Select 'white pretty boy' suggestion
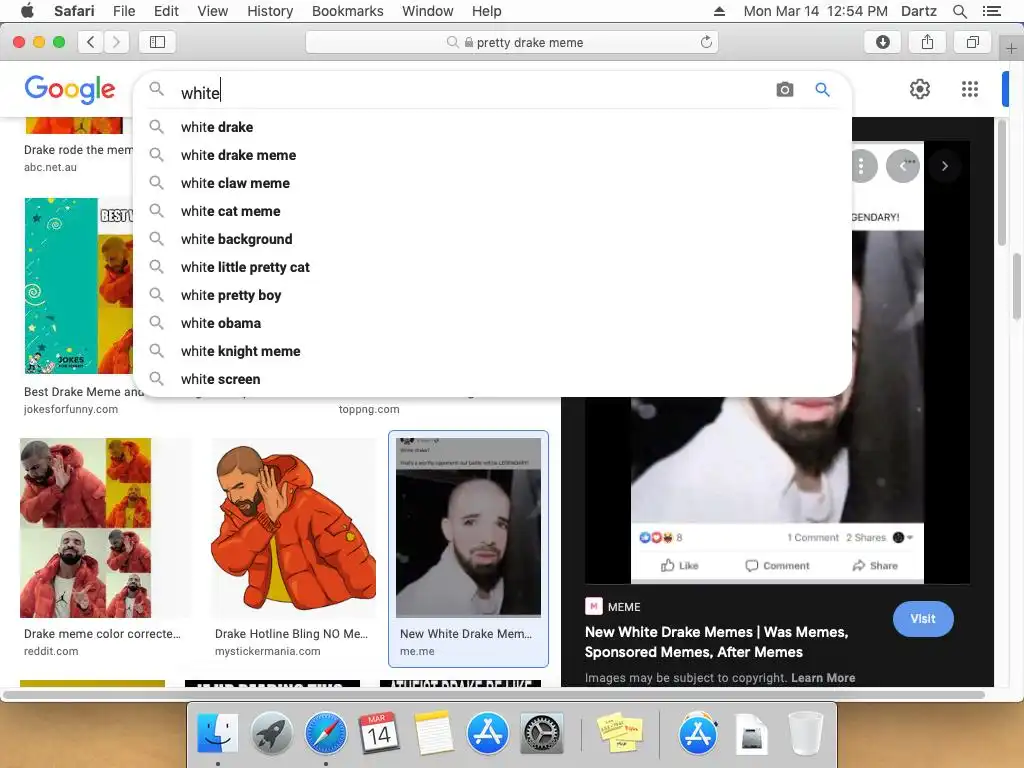Image resolution: width=1024 pixels, height=768 pixels. [493, 295]
